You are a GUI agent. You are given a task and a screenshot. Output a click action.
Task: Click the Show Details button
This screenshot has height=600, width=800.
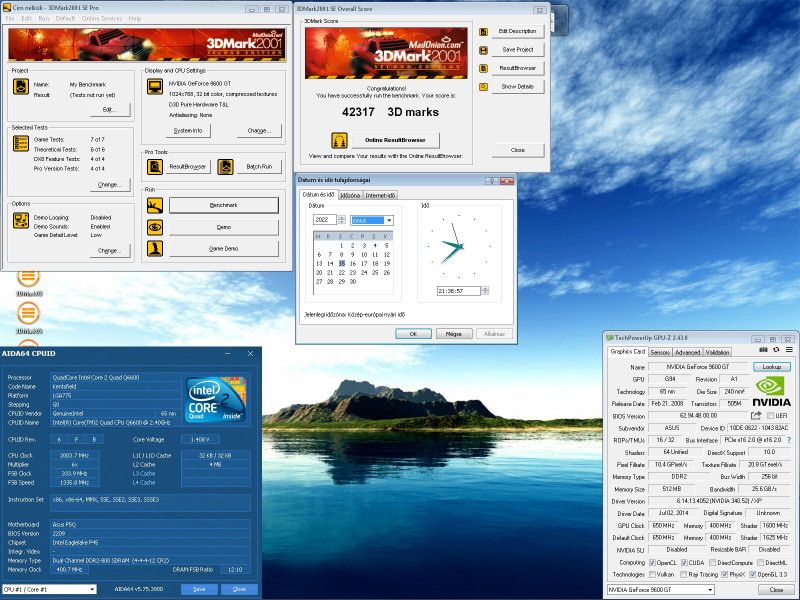coord(517,87)
